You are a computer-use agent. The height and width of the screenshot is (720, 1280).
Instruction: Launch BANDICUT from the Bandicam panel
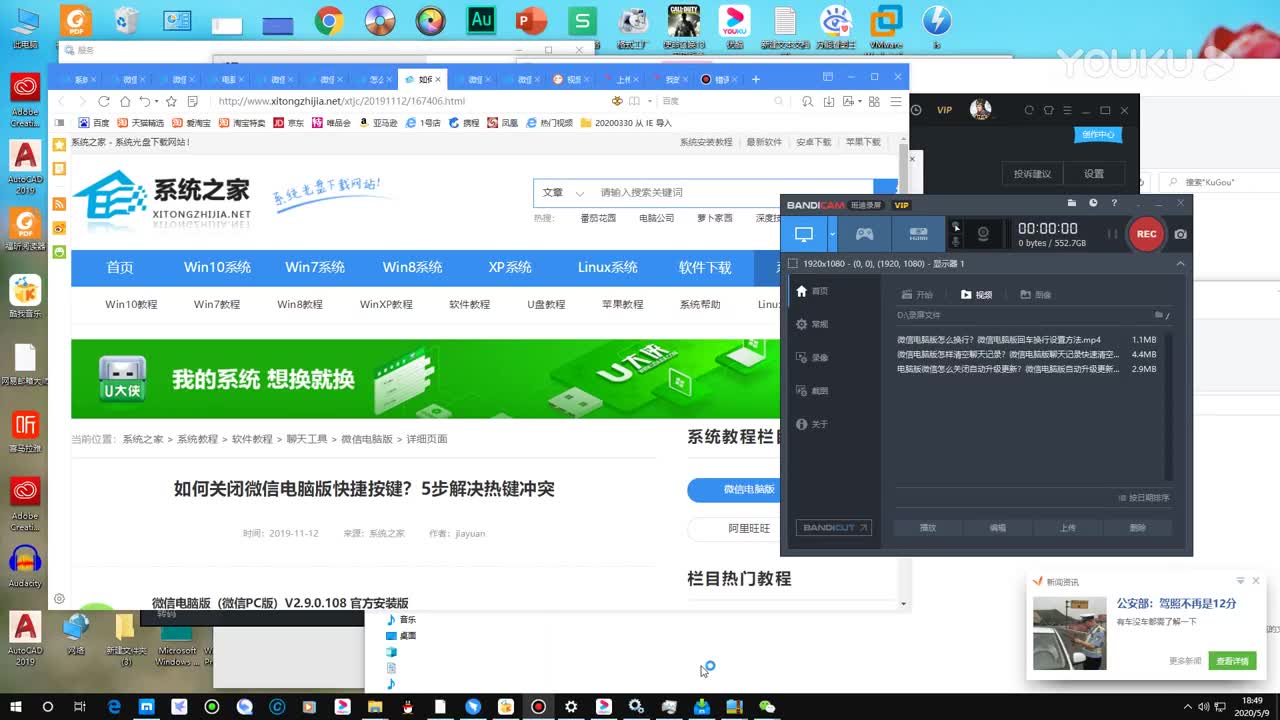point(835,527)
